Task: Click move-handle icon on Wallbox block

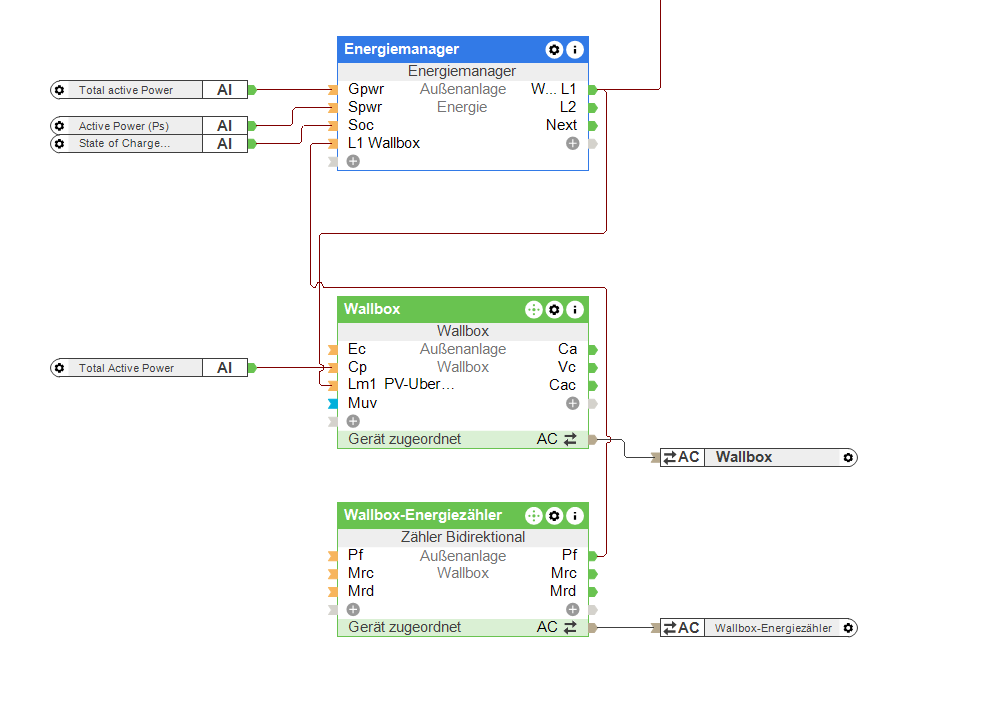Action: (x=534, y=310)
